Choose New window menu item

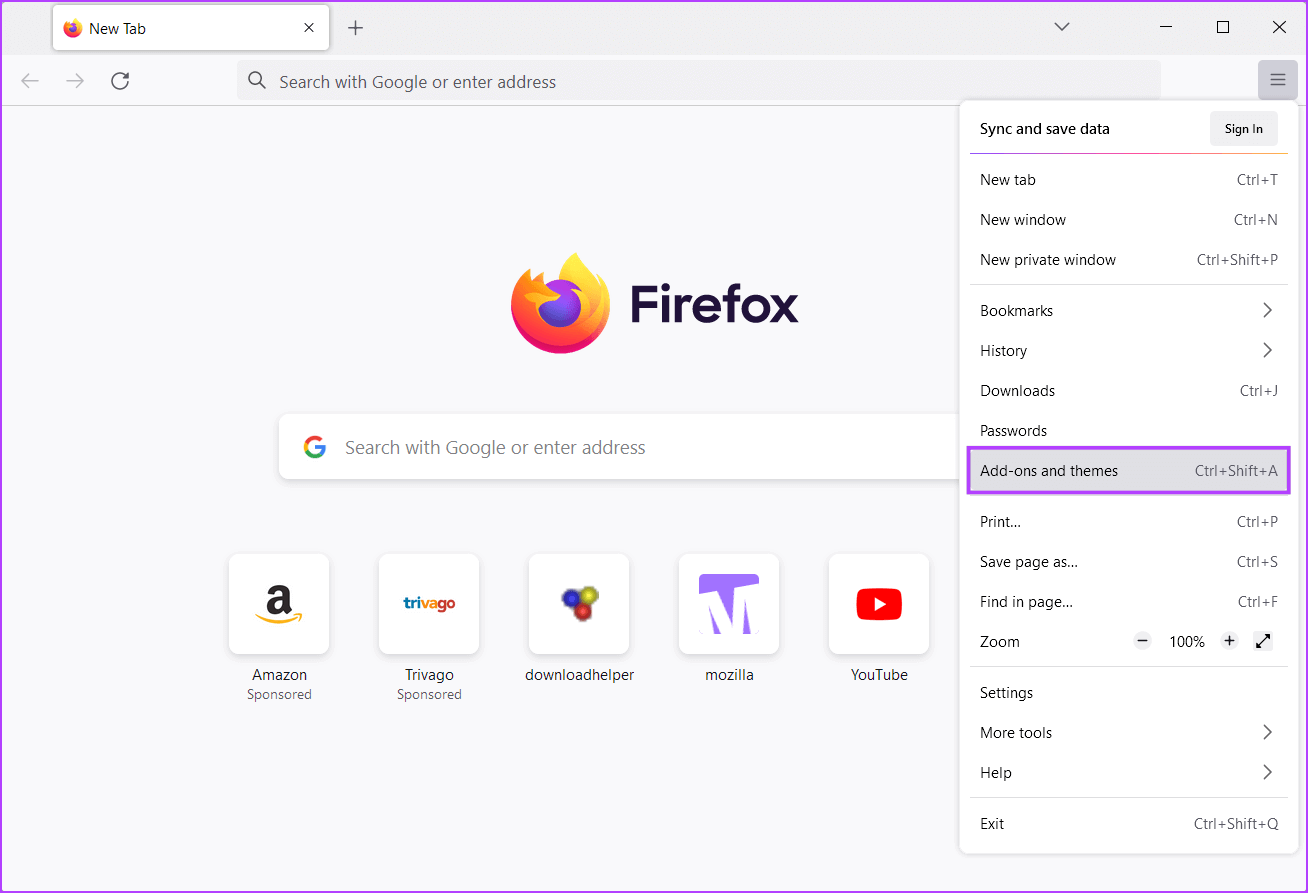coord(1129,220)
